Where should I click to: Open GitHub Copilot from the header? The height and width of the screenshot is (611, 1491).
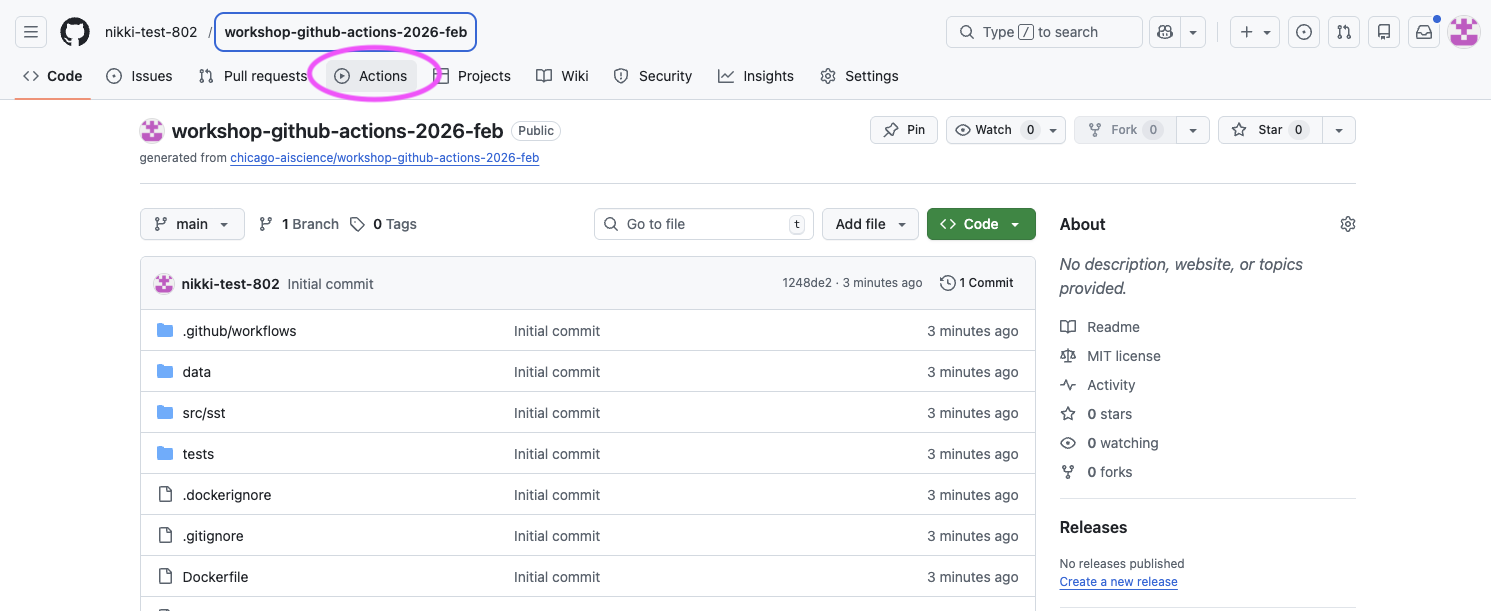click(x=1164, y=31)
